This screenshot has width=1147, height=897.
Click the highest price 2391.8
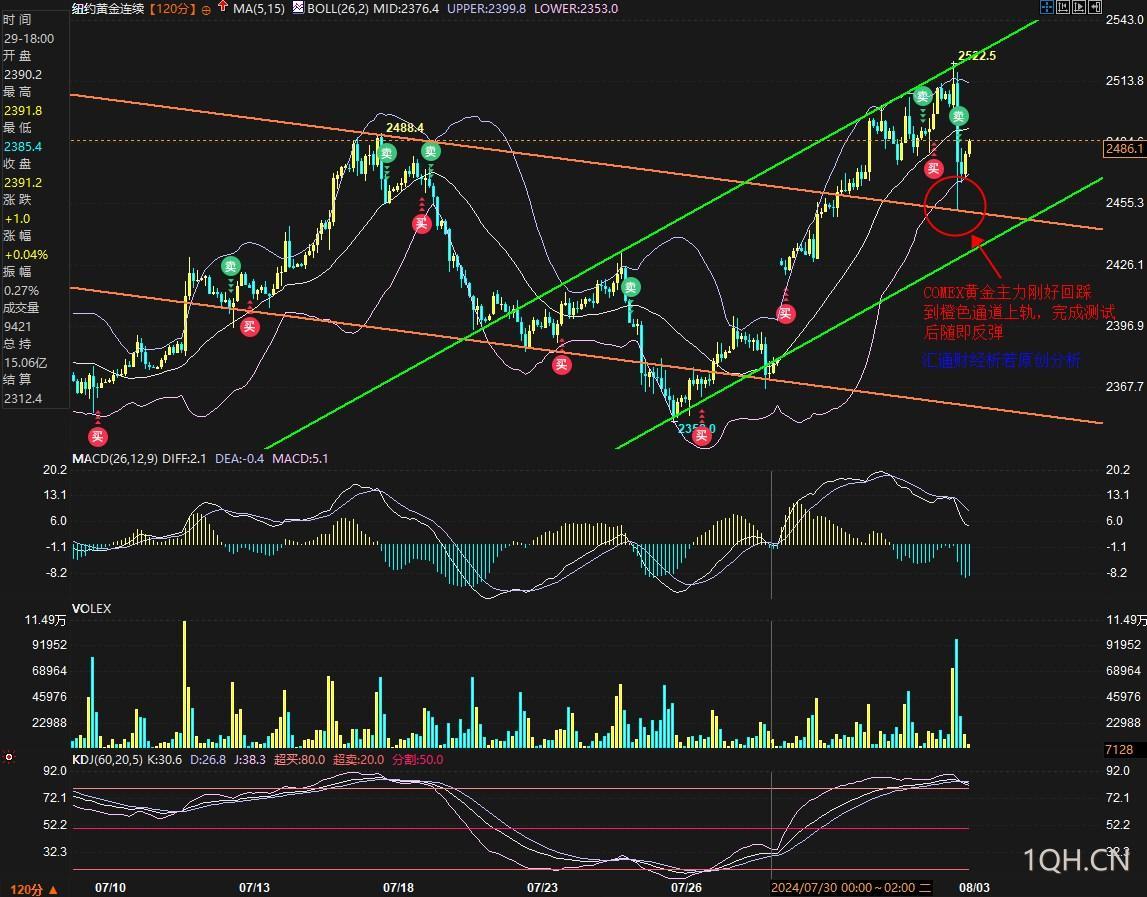point(23,110)
